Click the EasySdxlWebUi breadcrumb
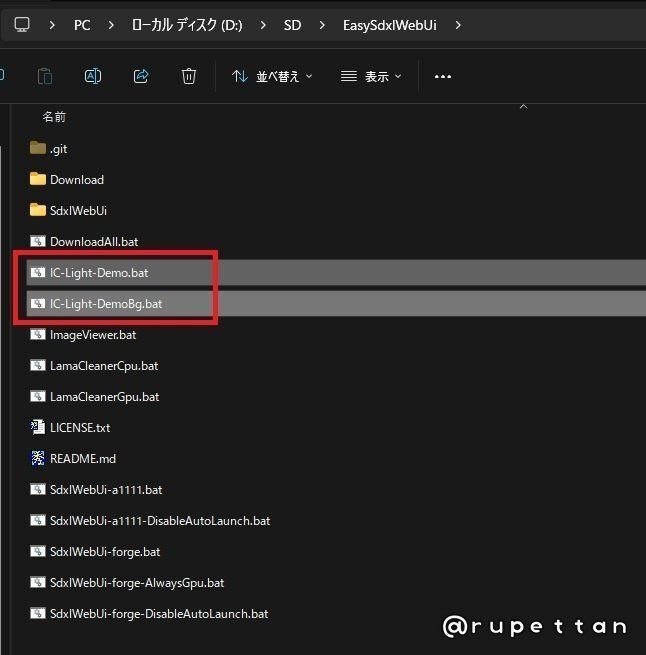This screenshot has height=655, width=646. point(389,25)
